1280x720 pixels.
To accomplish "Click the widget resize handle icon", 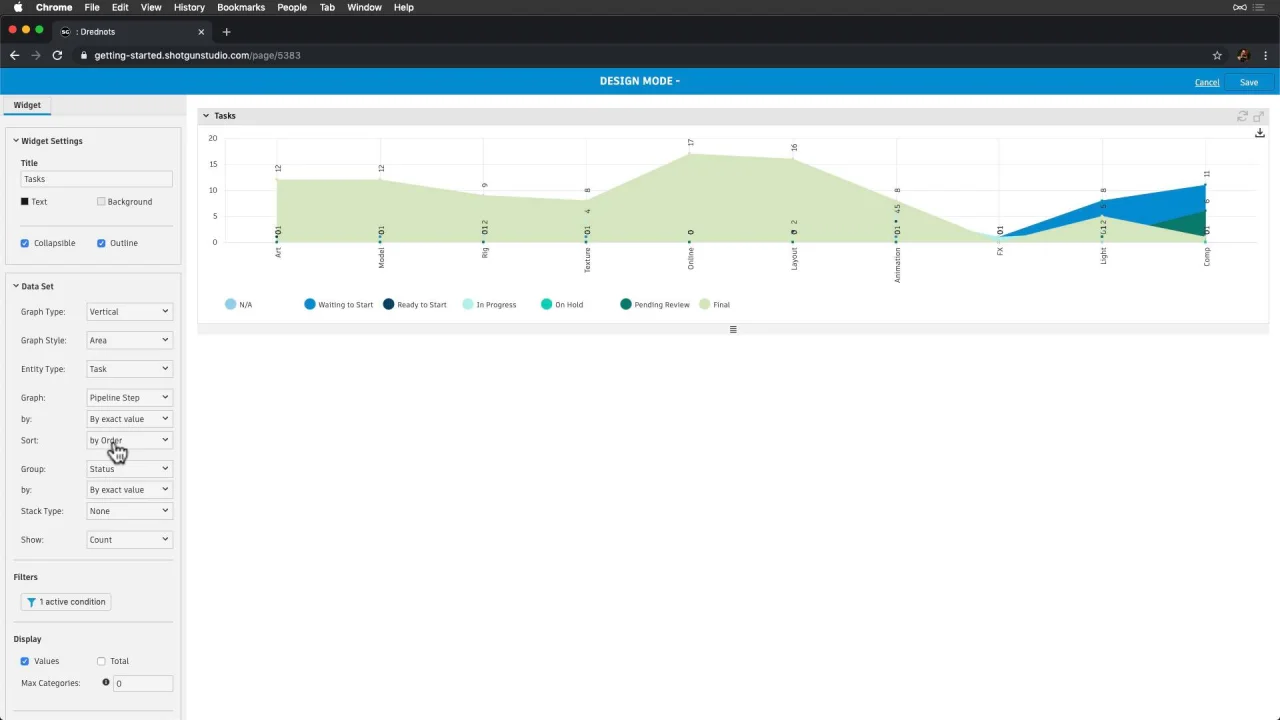I will [x=733, y=329].
